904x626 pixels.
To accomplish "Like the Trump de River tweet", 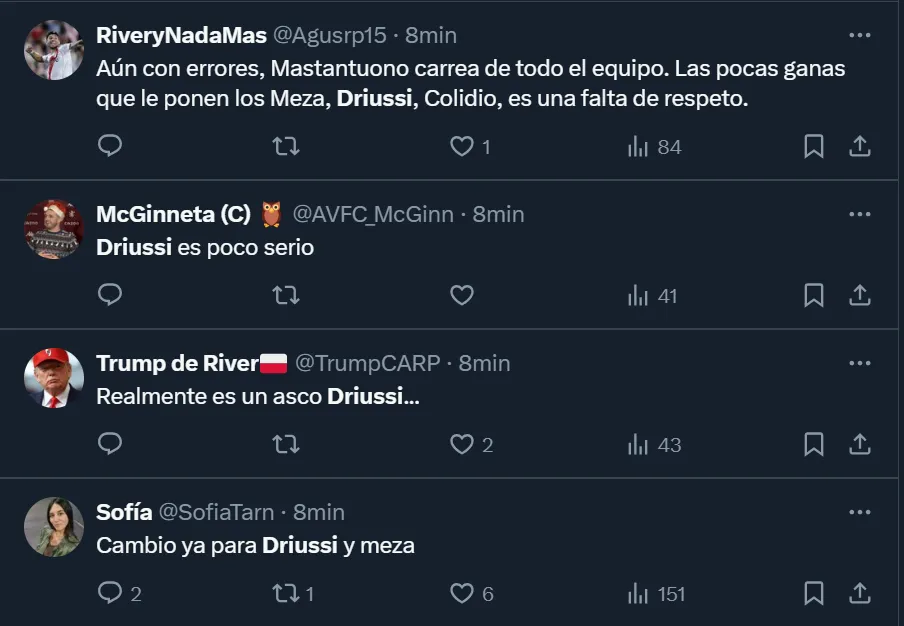I will [x=462, y=444].
